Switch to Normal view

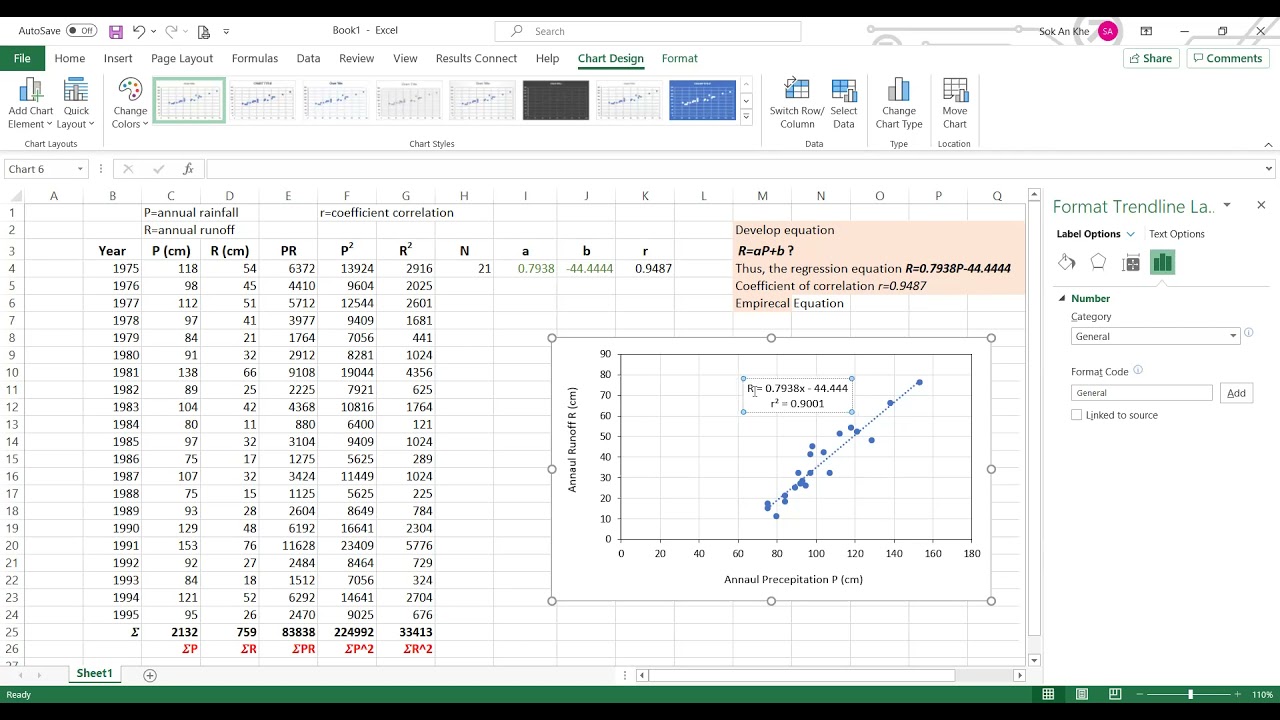[x=1048, y=694]
